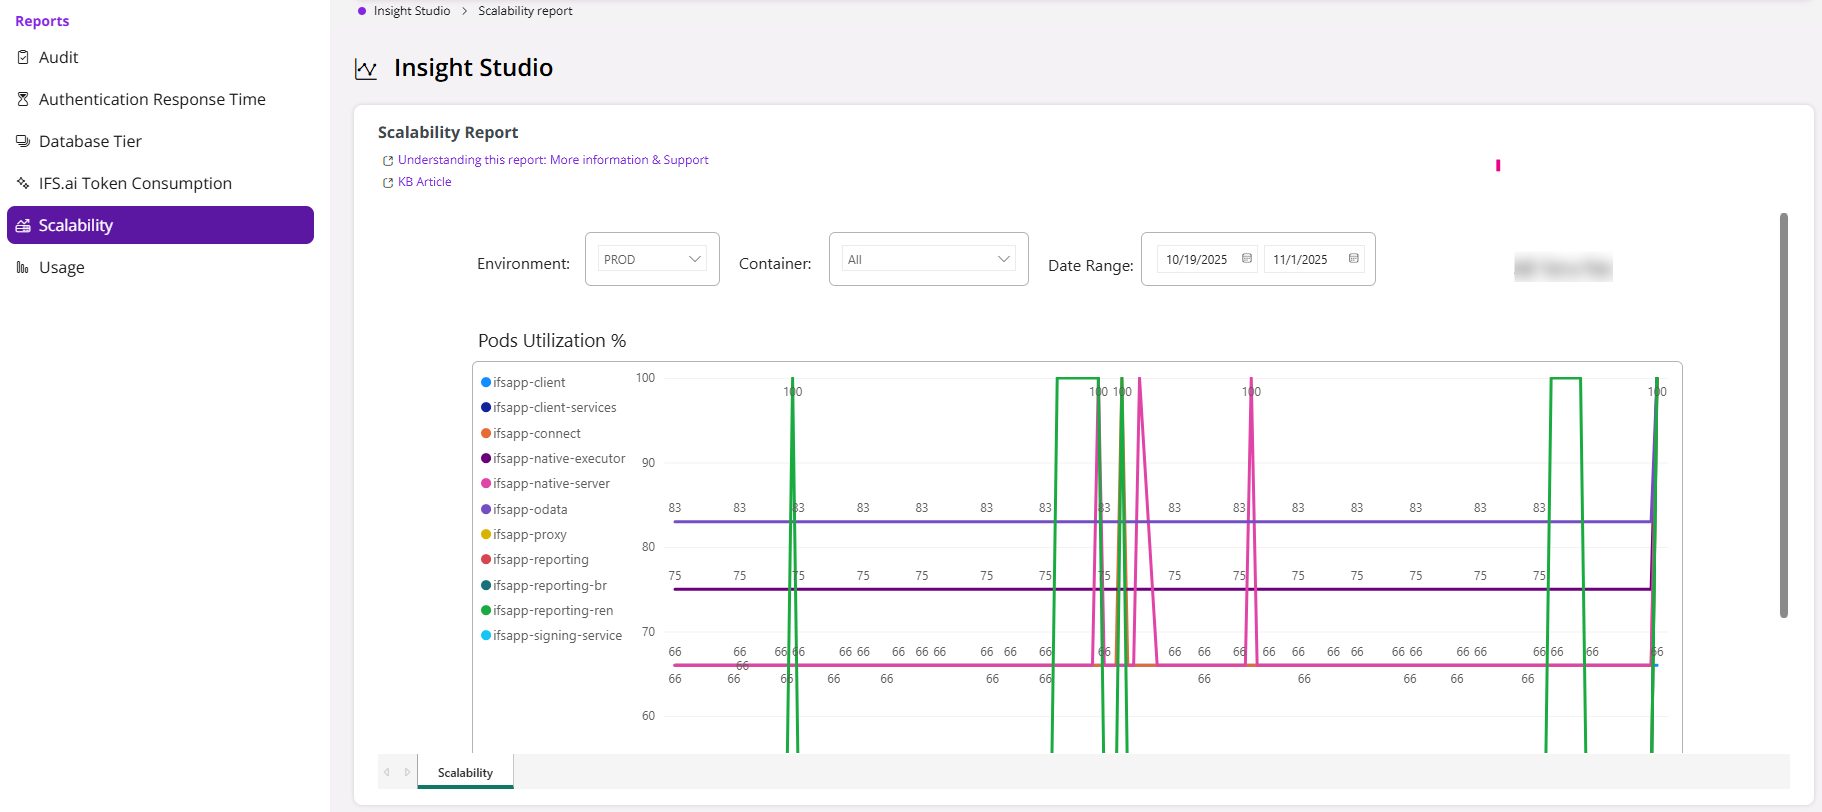Open the start date calendar picker icon

coord(1247,259)
